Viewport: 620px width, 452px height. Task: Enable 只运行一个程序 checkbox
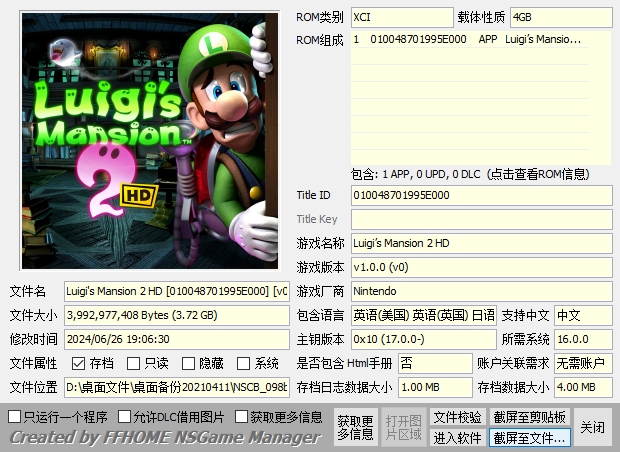coord(15,416)
